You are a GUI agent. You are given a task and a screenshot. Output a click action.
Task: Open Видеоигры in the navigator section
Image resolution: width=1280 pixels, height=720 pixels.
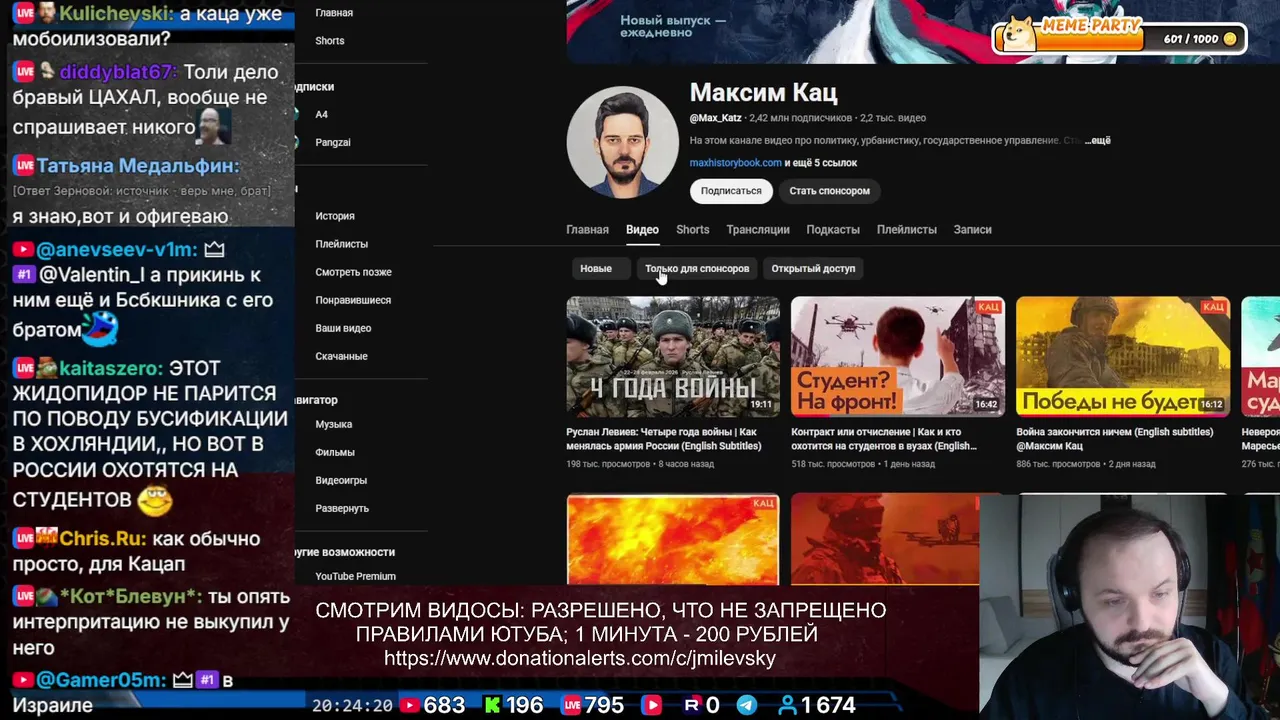click(x=341, y=480)
